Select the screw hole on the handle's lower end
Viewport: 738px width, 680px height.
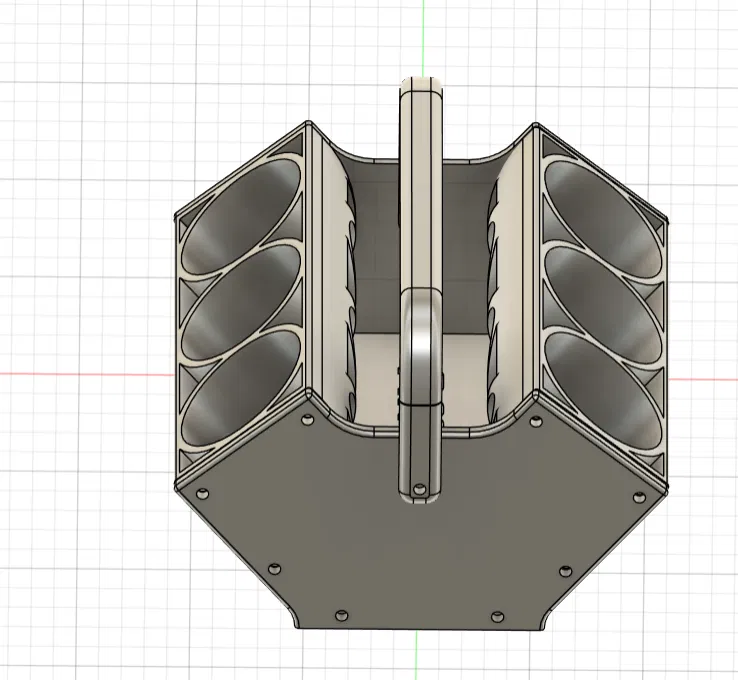pyautogui.click(x=418, y=490)
